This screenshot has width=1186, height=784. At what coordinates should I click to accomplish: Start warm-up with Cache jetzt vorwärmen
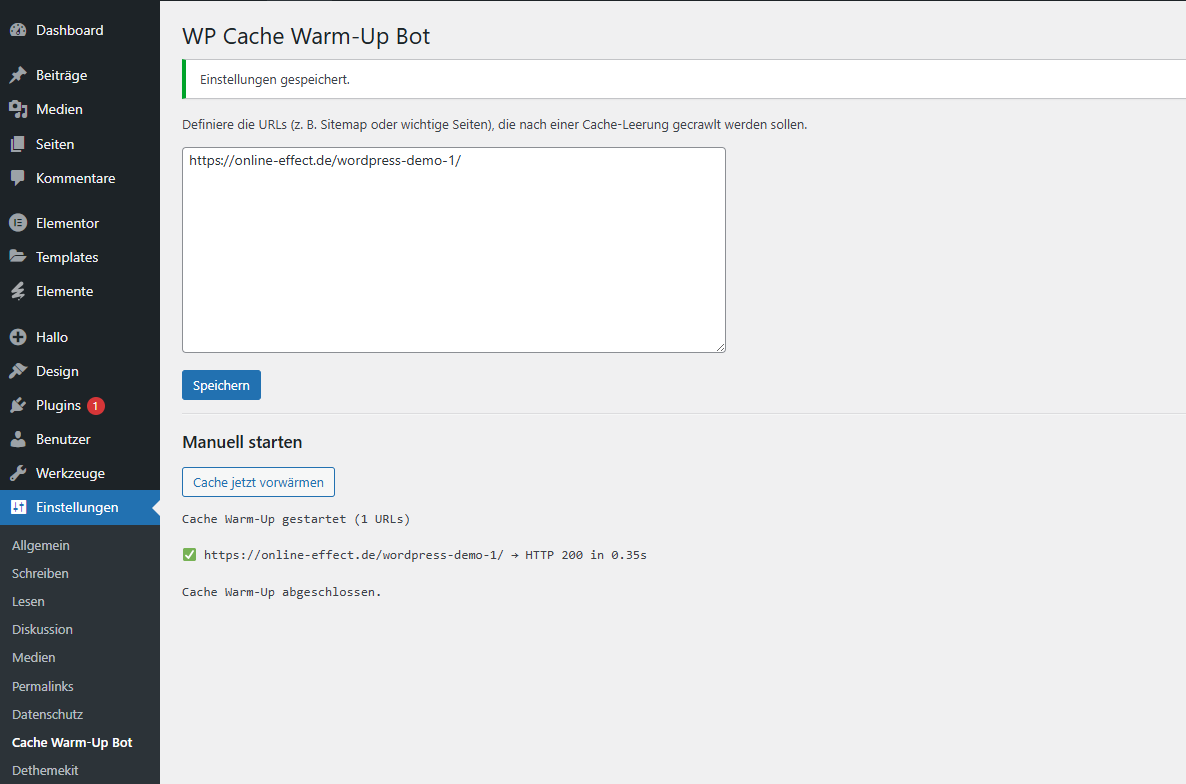pyautogui.click(x=258, y=482)
